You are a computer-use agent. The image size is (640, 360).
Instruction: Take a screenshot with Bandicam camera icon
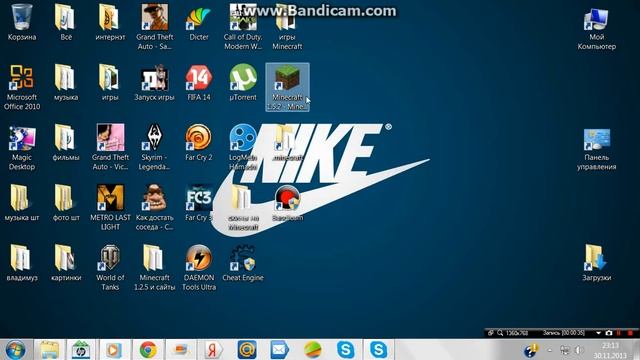point(609,333)
